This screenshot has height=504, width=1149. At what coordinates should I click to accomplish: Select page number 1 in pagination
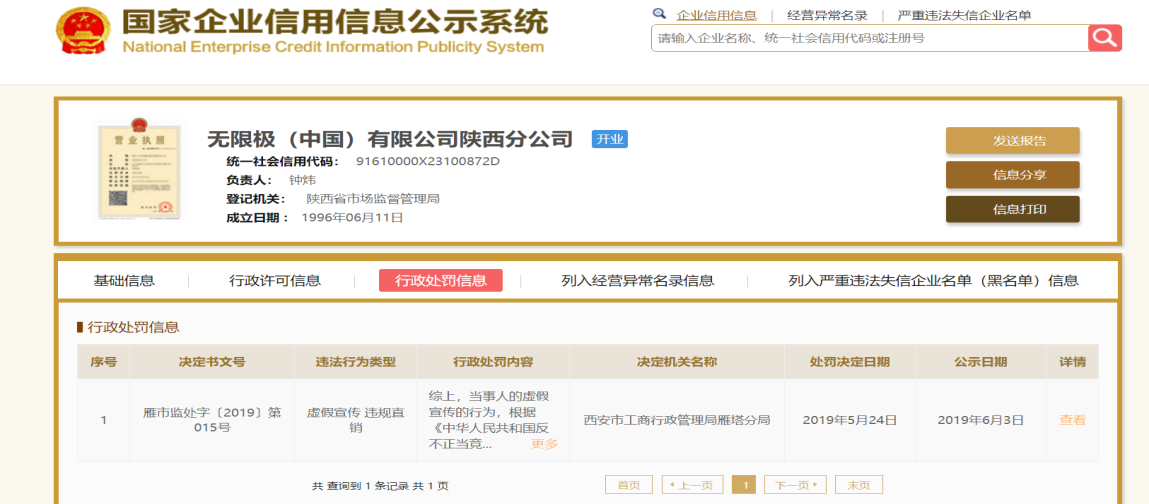pyautogui.click(x=745, y=485)
